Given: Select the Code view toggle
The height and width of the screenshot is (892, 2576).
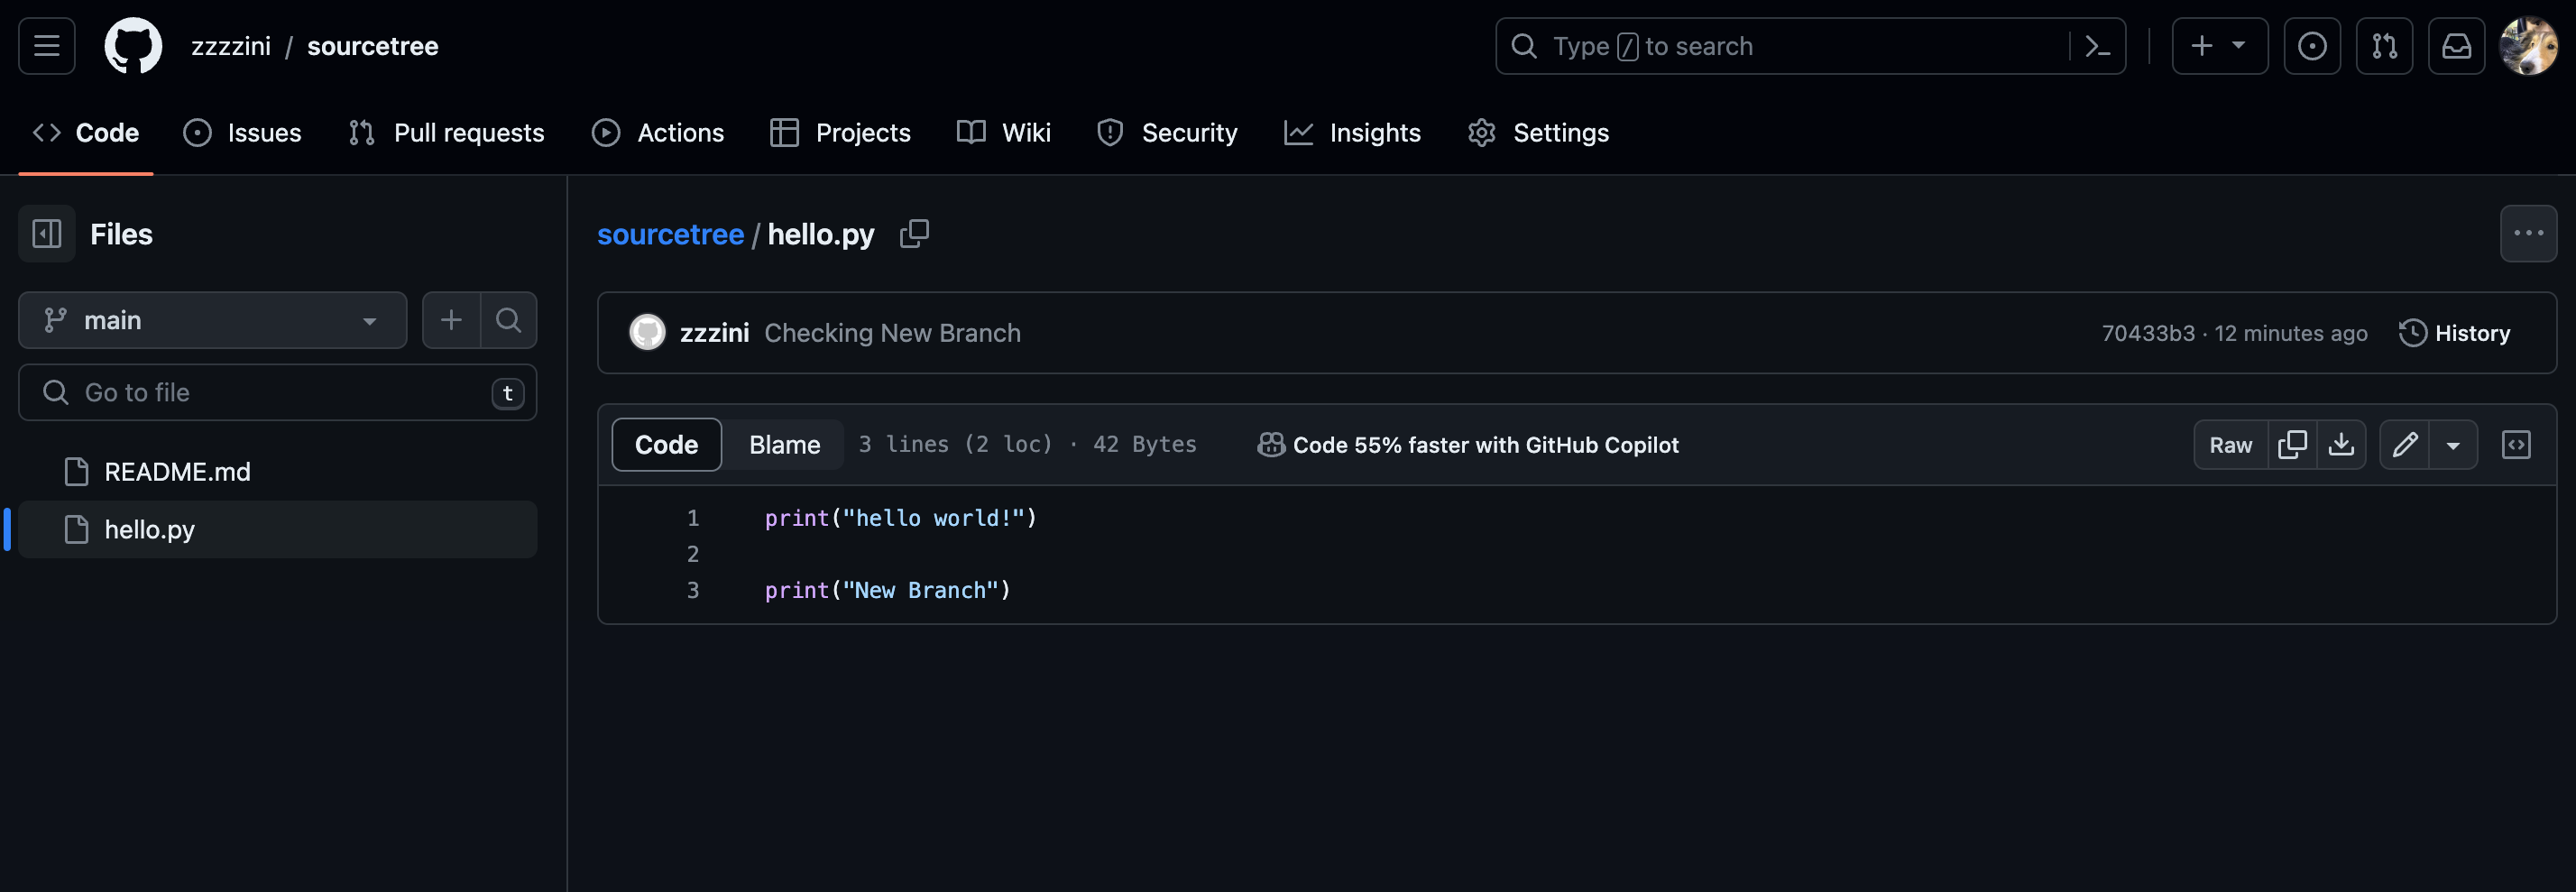Looking at the screenshot, I should click(666, 445).
